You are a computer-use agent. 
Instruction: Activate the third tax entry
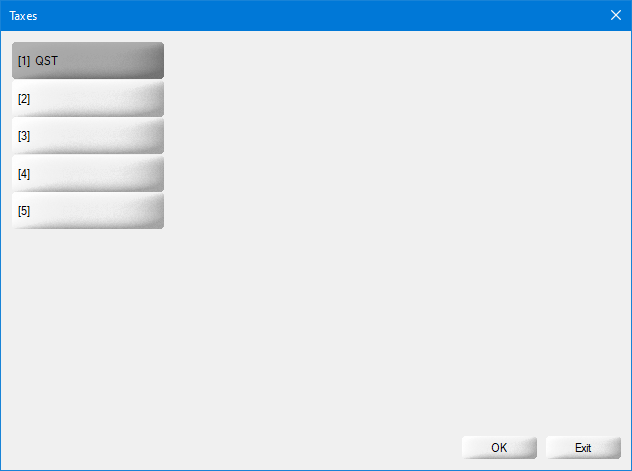pyautogui.click(x=88, y=136)
